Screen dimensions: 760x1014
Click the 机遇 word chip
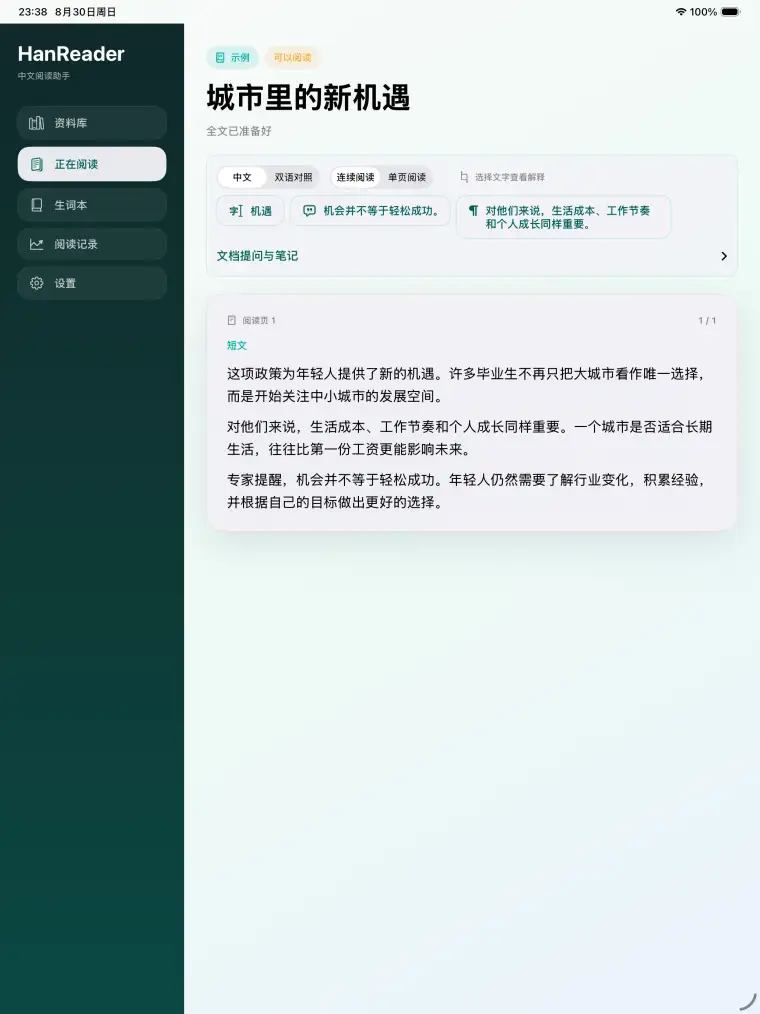coord(250,211)
